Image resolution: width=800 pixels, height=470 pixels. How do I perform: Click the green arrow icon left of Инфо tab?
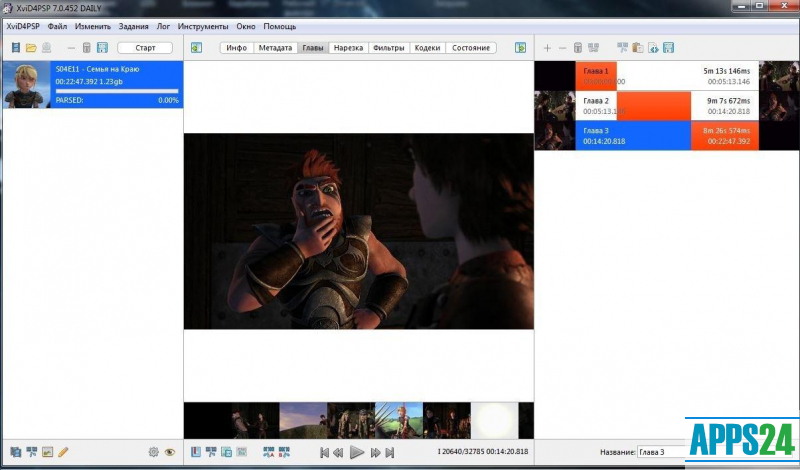196,47
